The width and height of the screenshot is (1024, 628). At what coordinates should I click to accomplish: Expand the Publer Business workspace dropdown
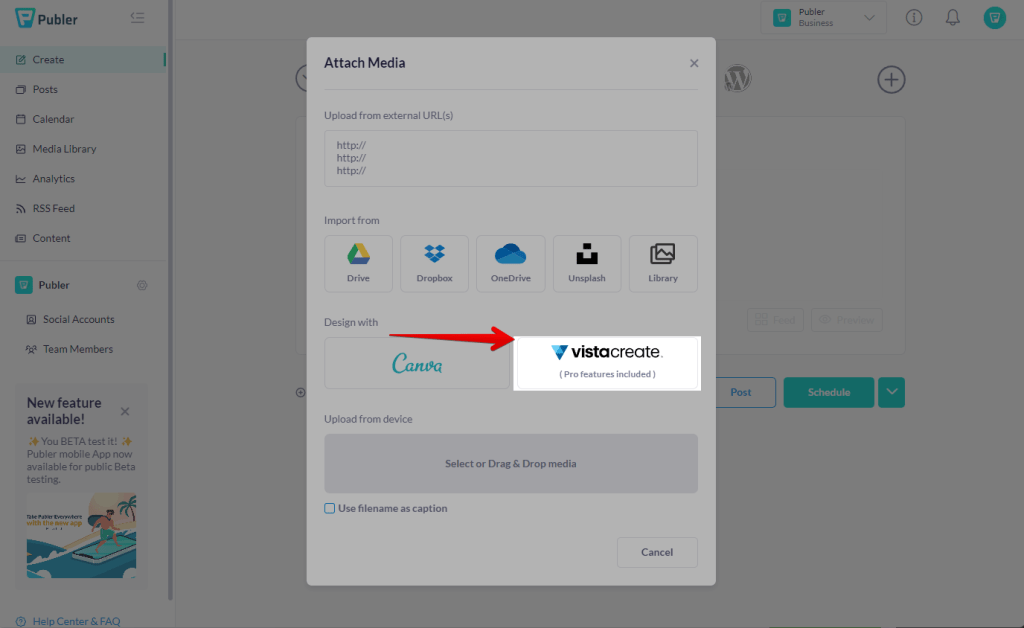(x=824, y=18)
